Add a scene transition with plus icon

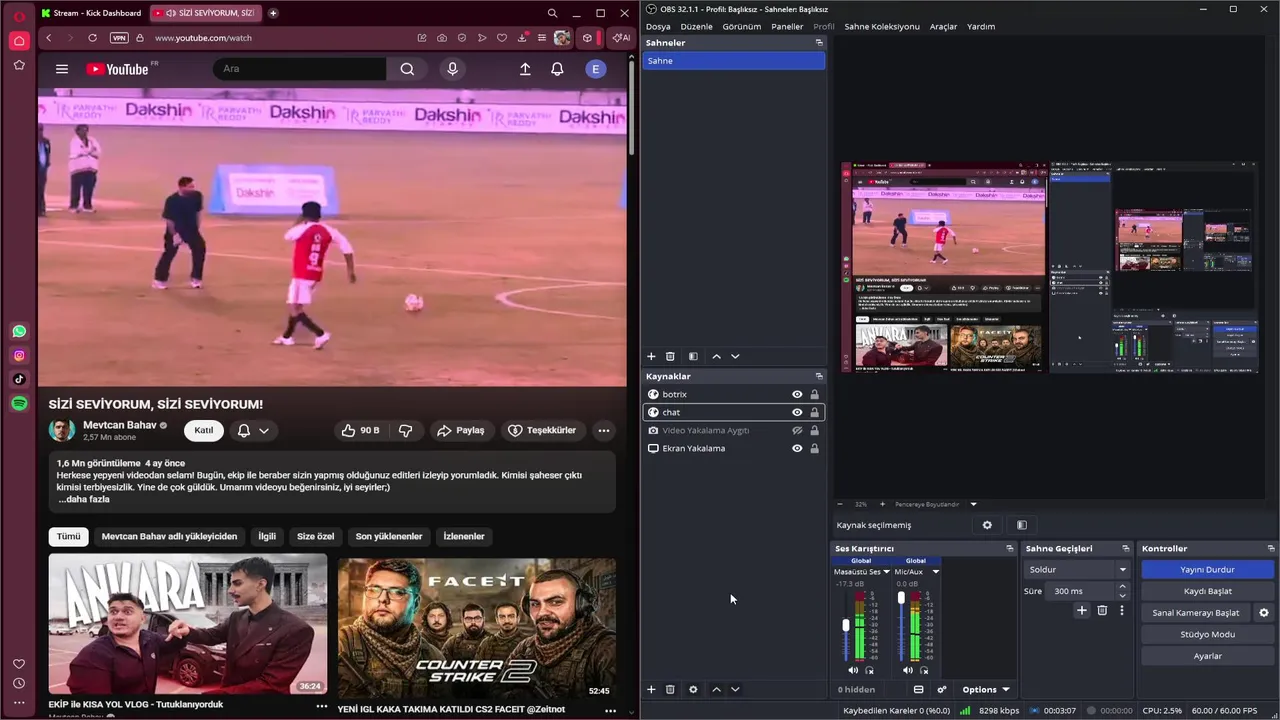tap(1081, 610)
